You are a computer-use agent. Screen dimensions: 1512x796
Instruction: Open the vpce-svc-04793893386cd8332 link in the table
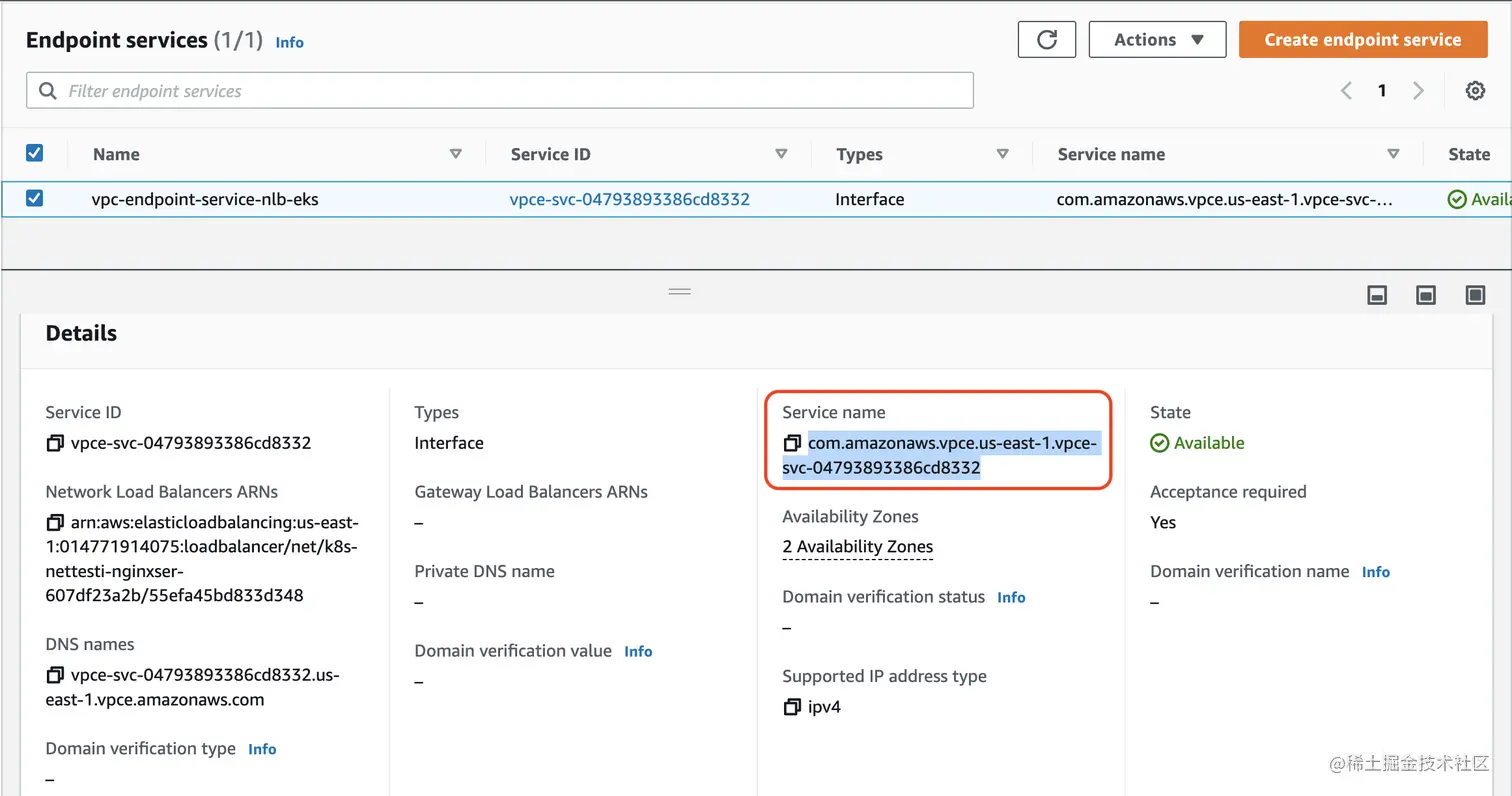point(630,199)
